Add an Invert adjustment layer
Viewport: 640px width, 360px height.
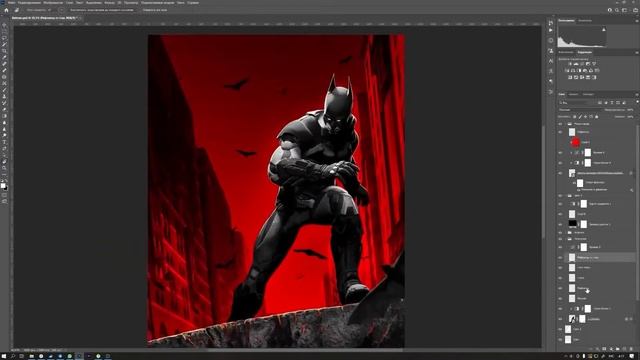tap(570, 78)
